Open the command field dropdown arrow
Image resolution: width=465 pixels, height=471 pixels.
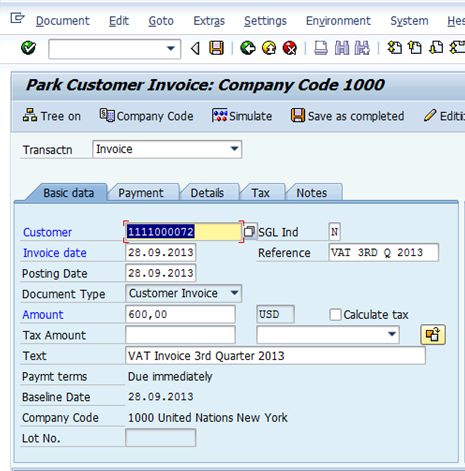pyautogui.click(x=171, y=49)
